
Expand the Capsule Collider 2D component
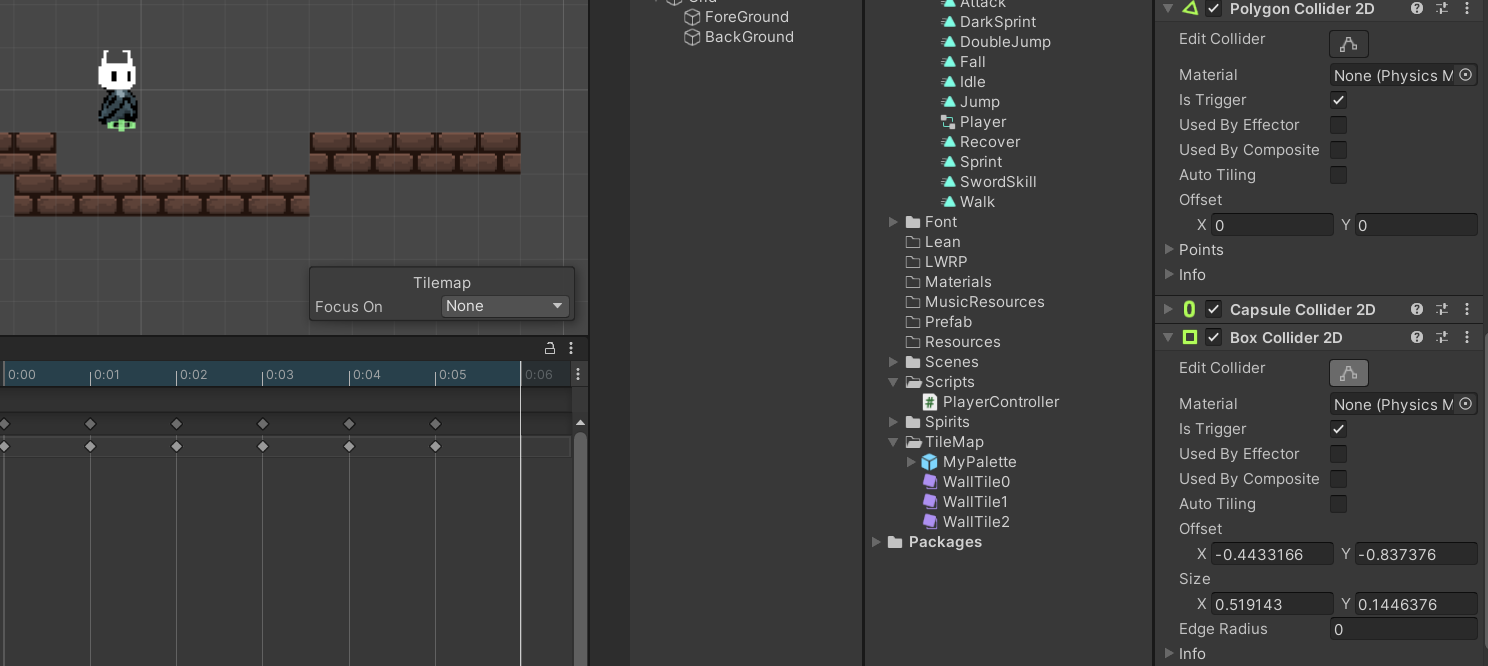[x=1168, y=310]
